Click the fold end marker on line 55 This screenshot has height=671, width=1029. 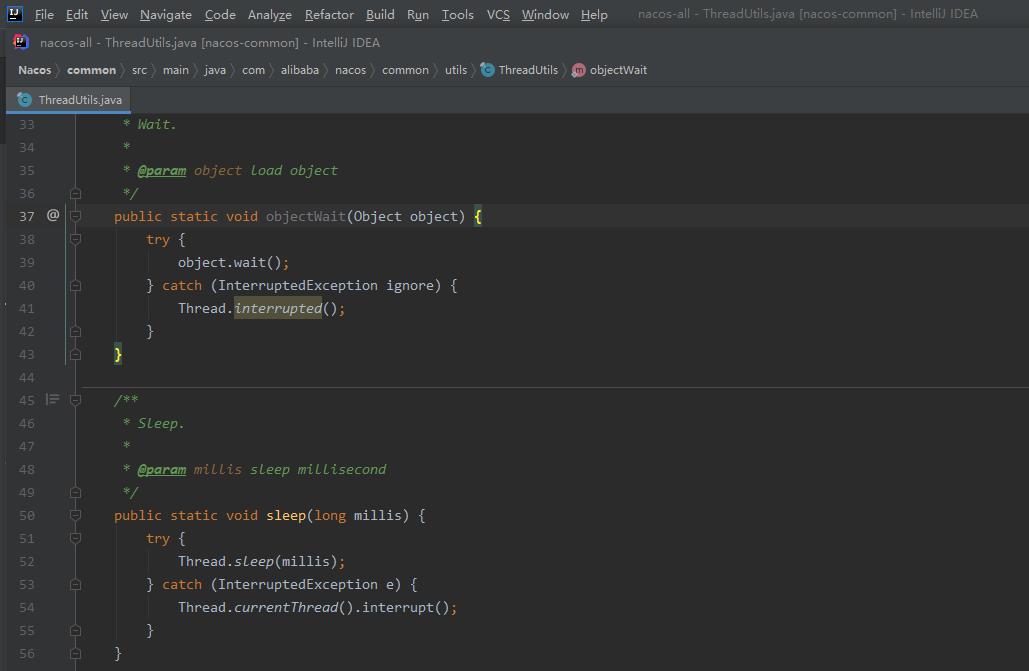[x=75, y=630]
